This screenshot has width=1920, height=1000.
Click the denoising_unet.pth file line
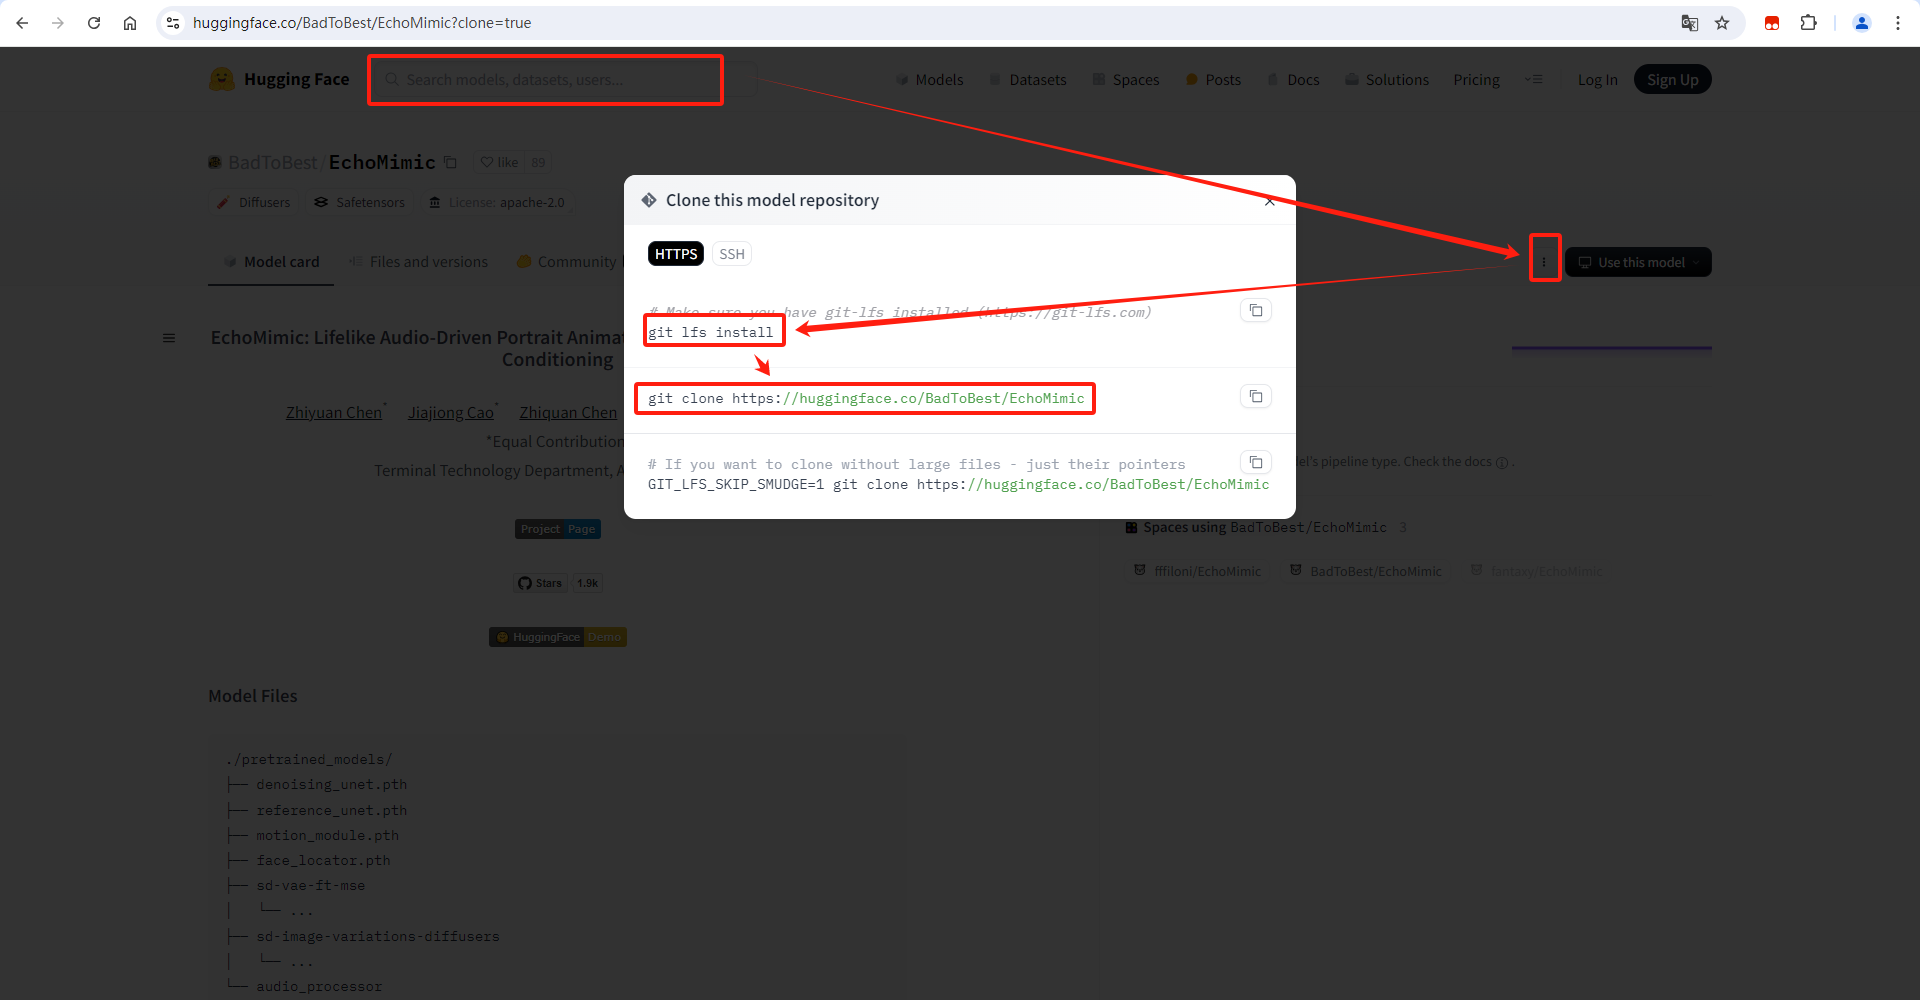[x=331, y=785]
